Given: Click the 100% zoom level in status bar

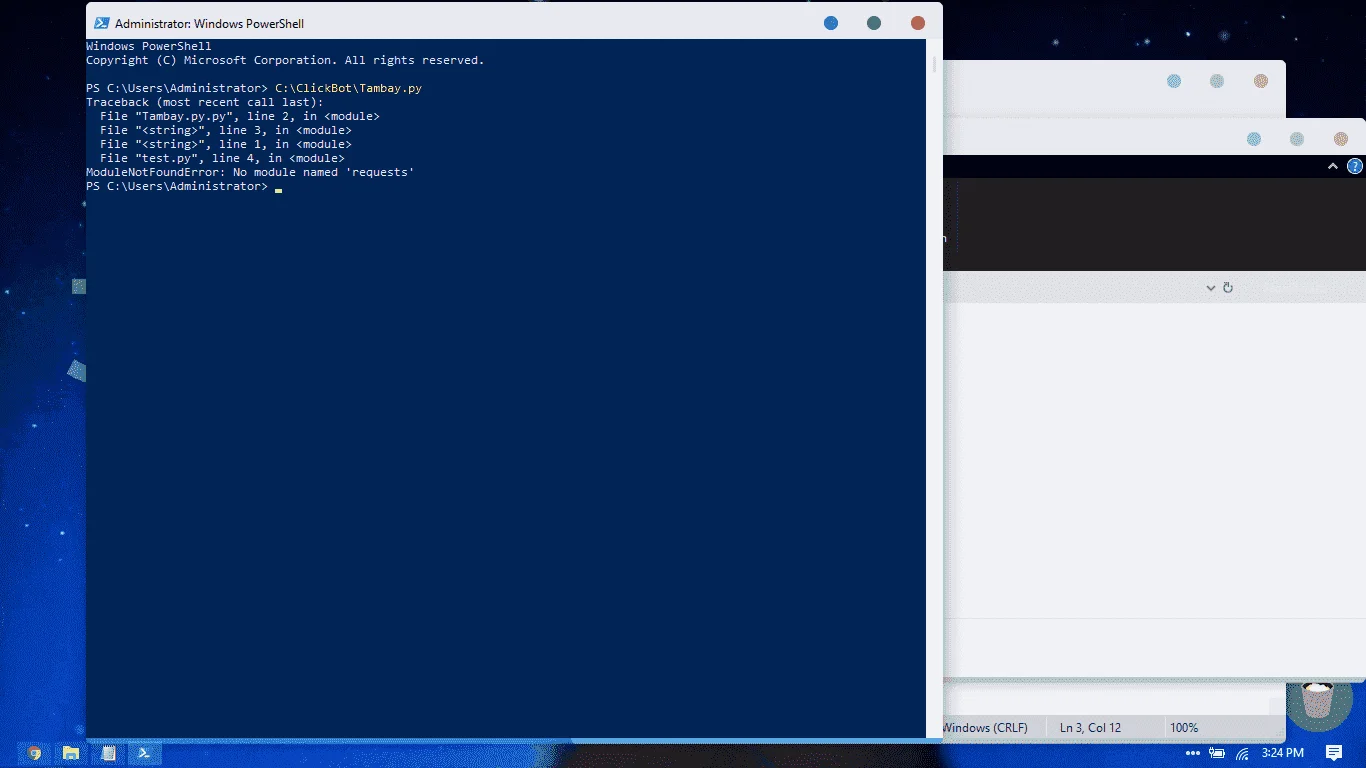Looking at the screenshot, I should tap(1184, 728).
